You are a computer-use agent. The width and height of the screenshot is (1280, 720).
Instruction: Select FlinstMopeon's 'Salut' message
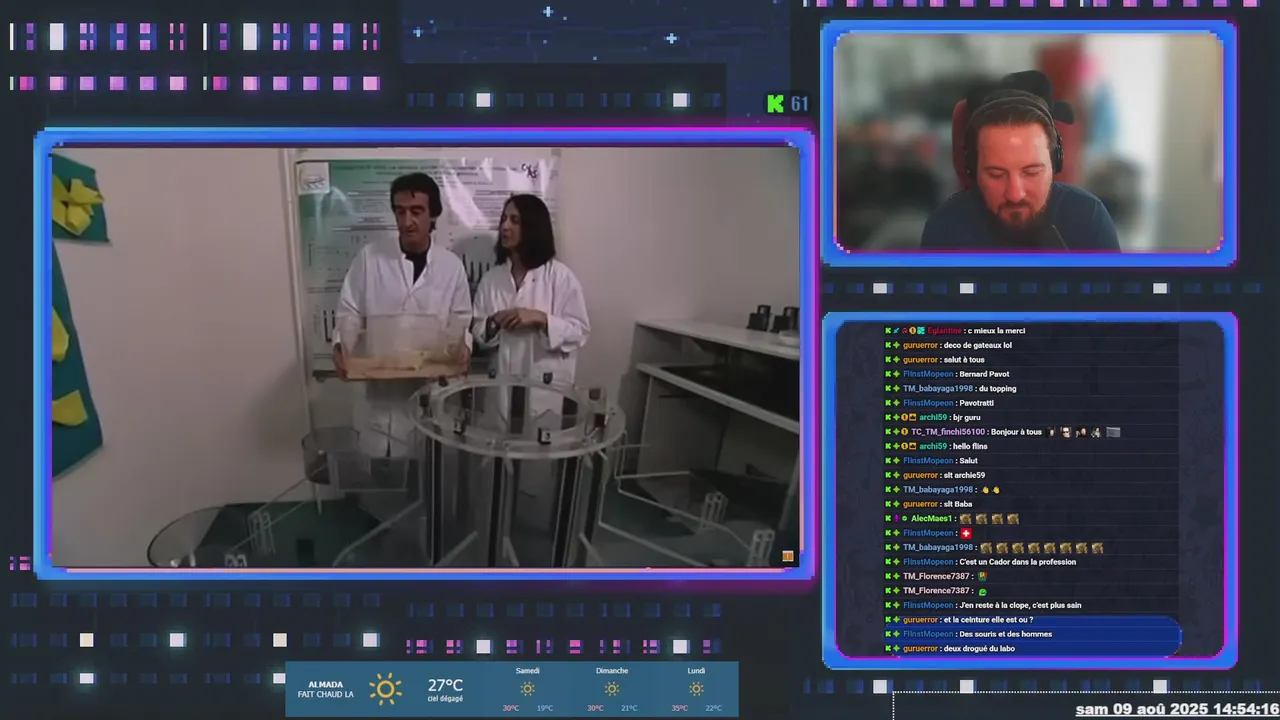(x=968, y=461)
